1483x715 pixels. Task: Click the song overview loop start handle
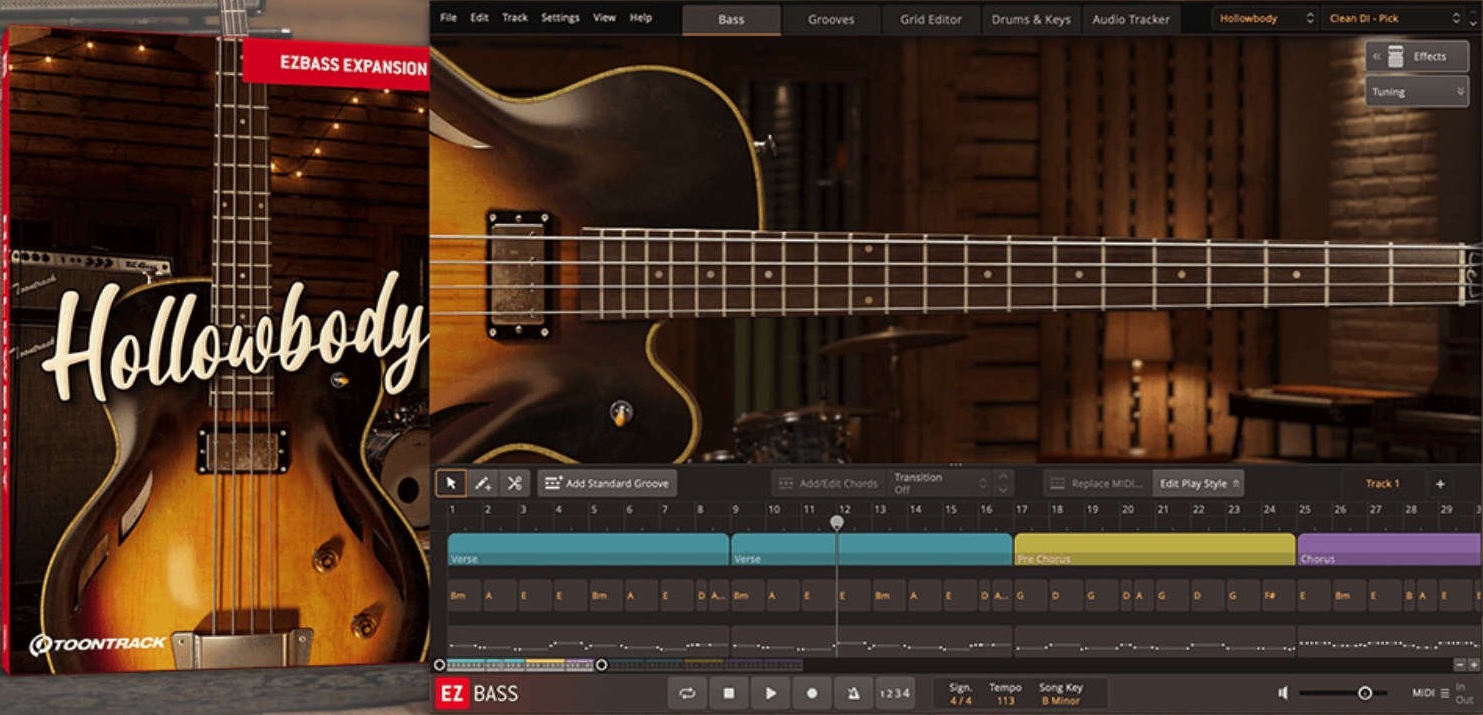[x=439, y=665]
